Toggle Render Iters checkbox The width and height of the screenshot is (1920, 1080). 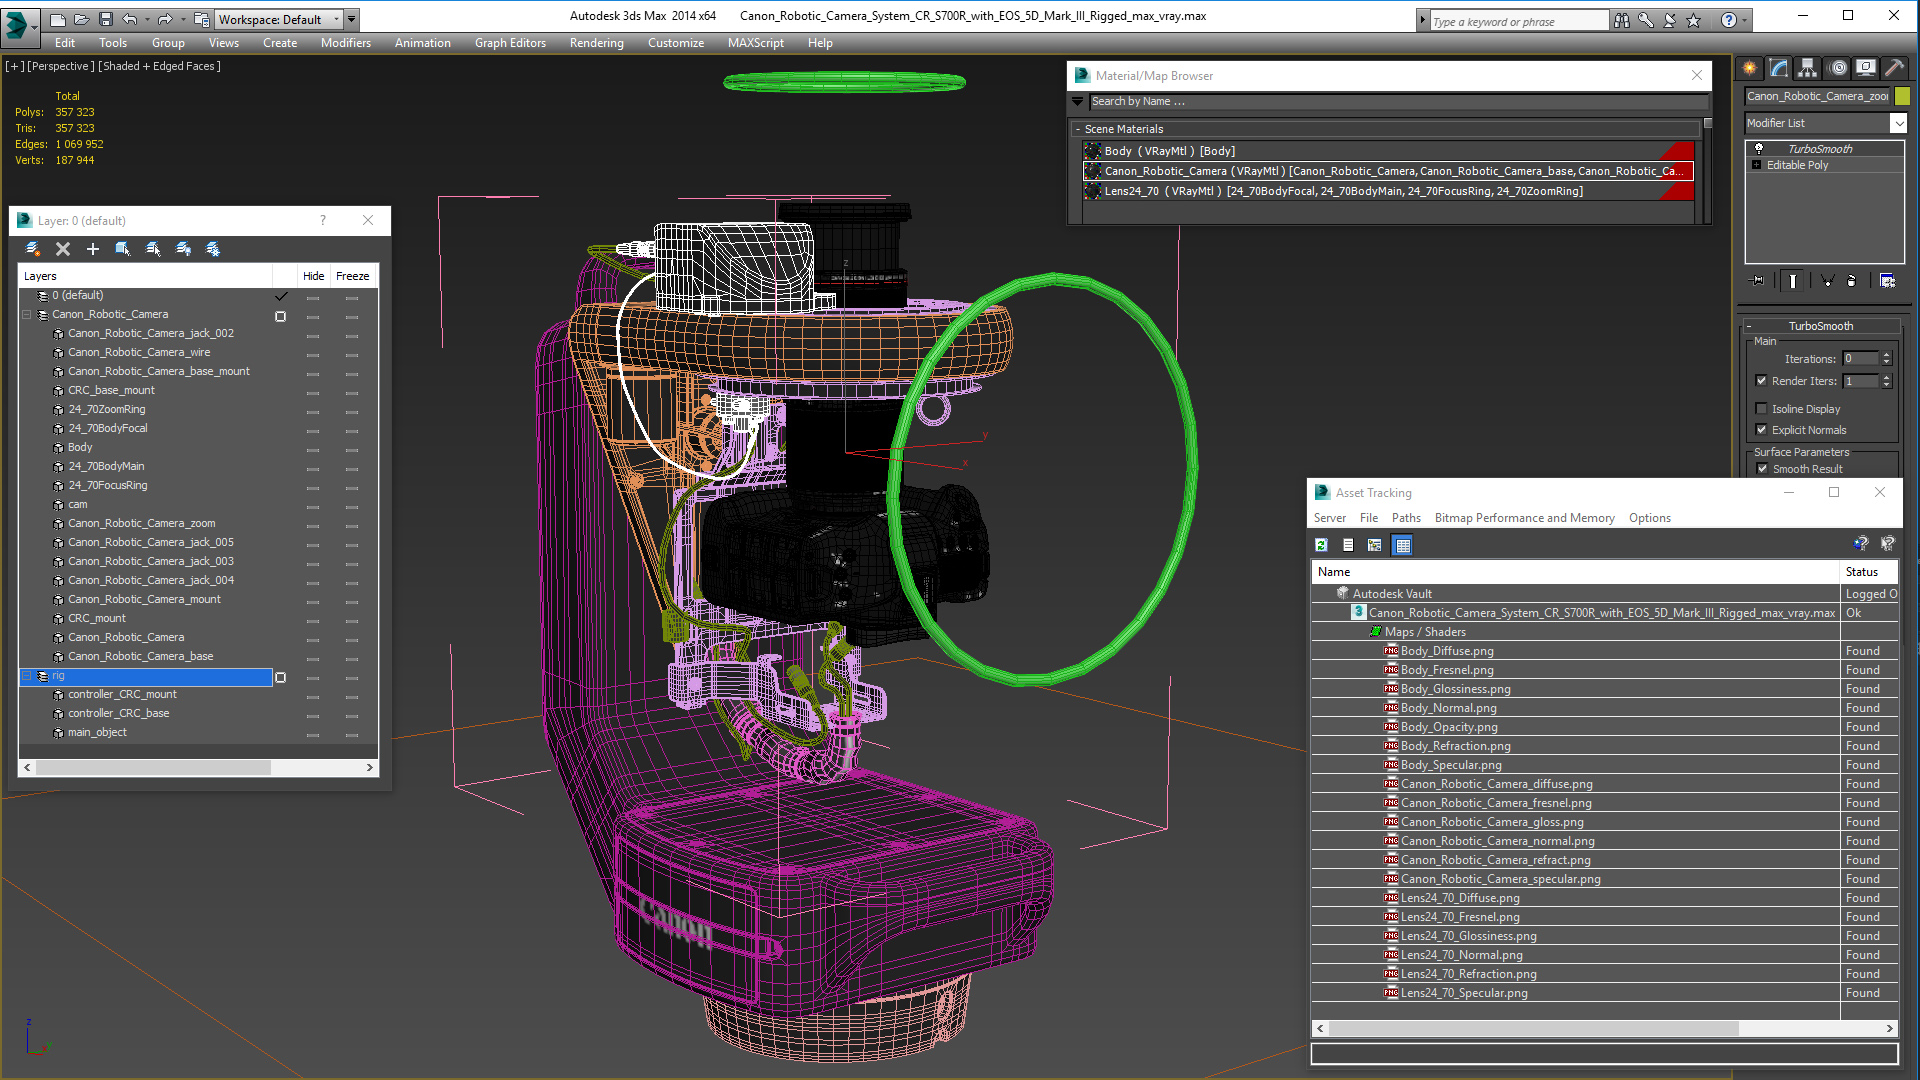[1762, 381]
